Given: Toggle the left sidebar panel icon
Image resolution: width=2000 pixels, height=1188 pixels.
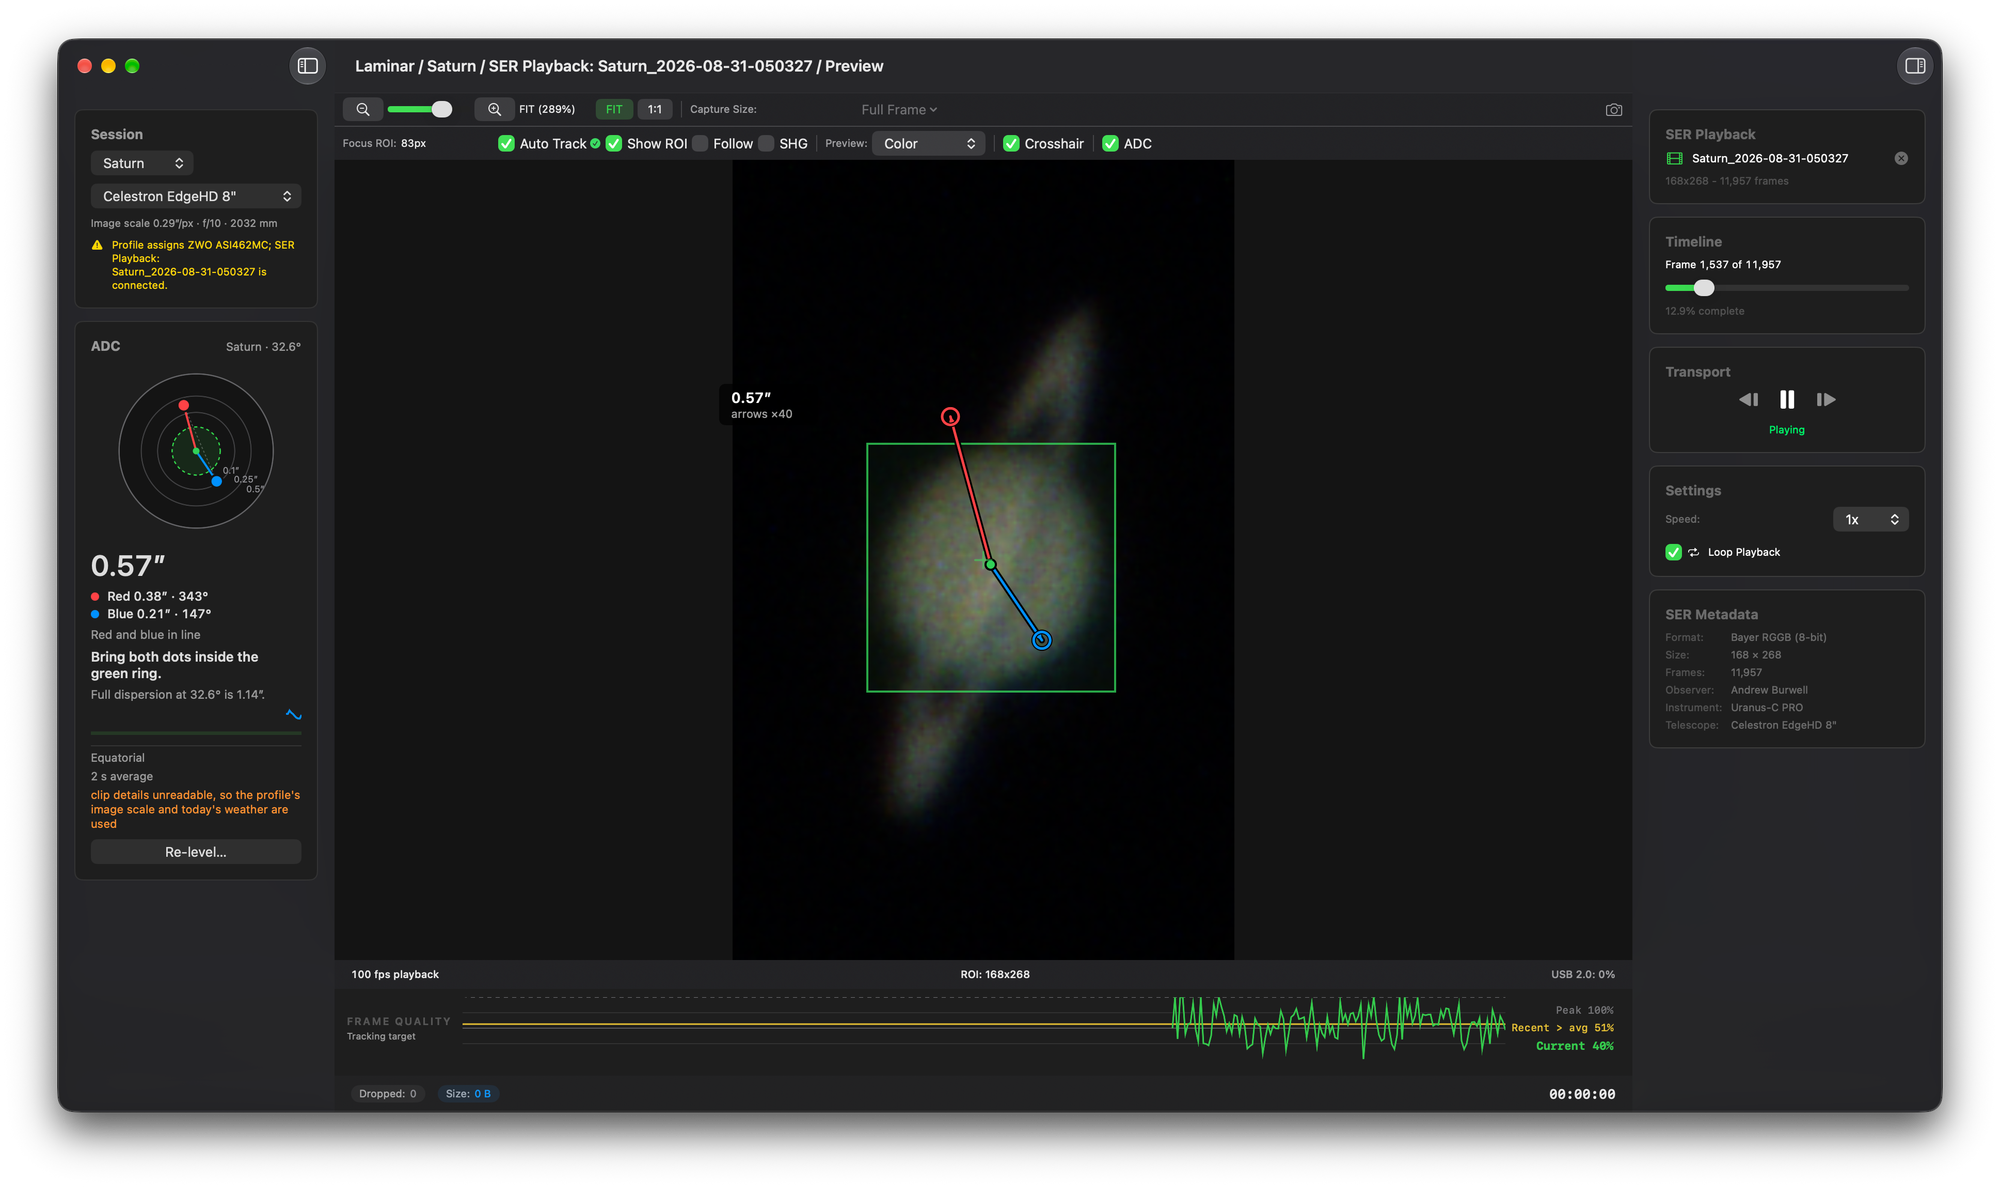Looking at the screenshot, I should pyautogui.click(x=308, y=66).
